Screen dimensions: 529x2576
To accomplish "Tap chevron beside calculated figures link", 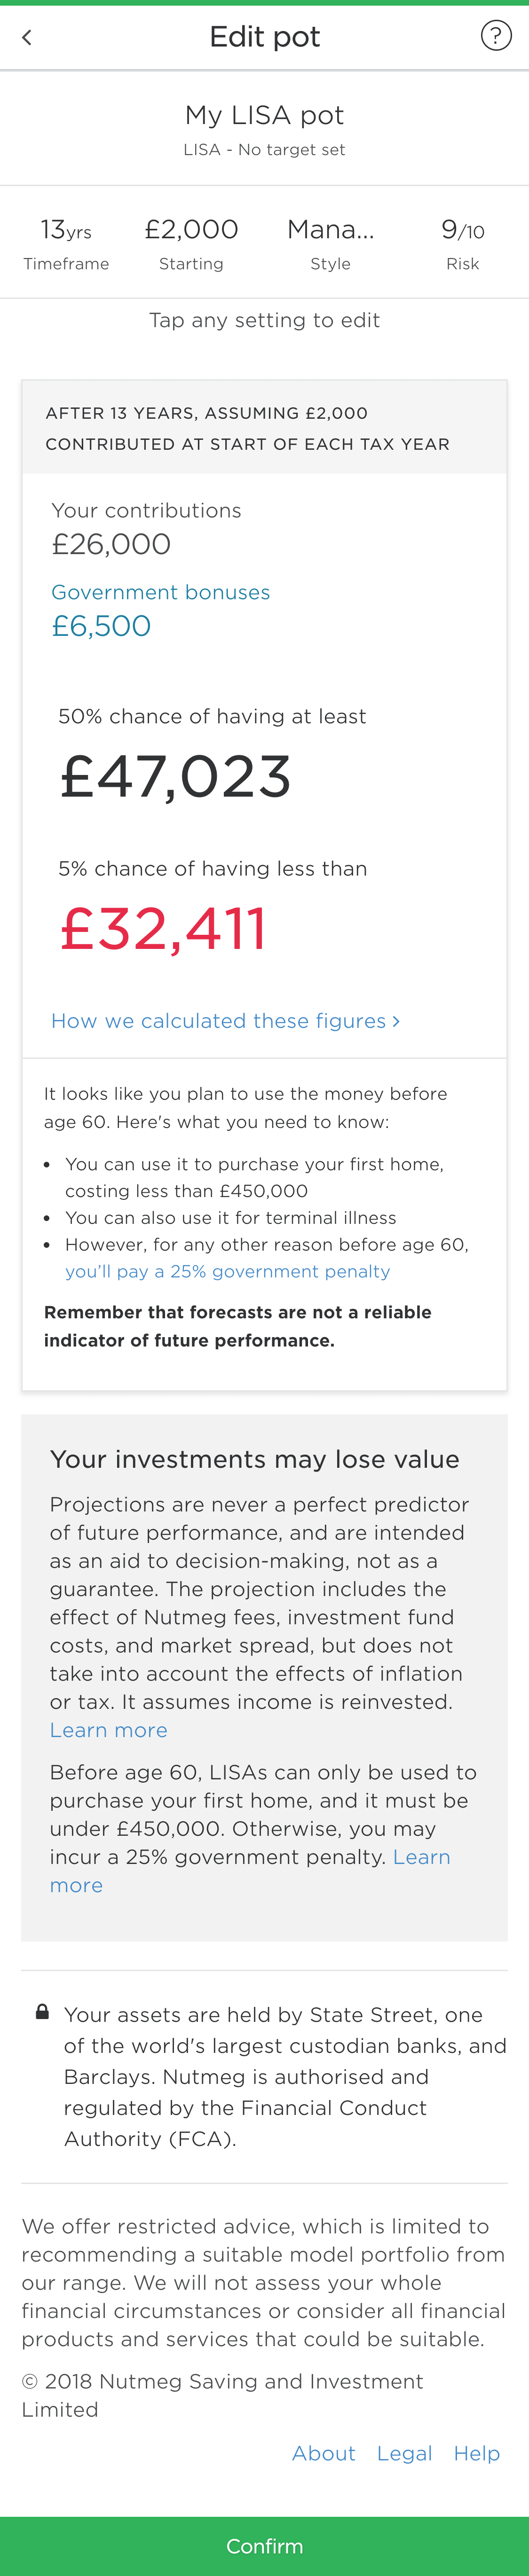I will pyautogui.click(x=397, y=1021).
